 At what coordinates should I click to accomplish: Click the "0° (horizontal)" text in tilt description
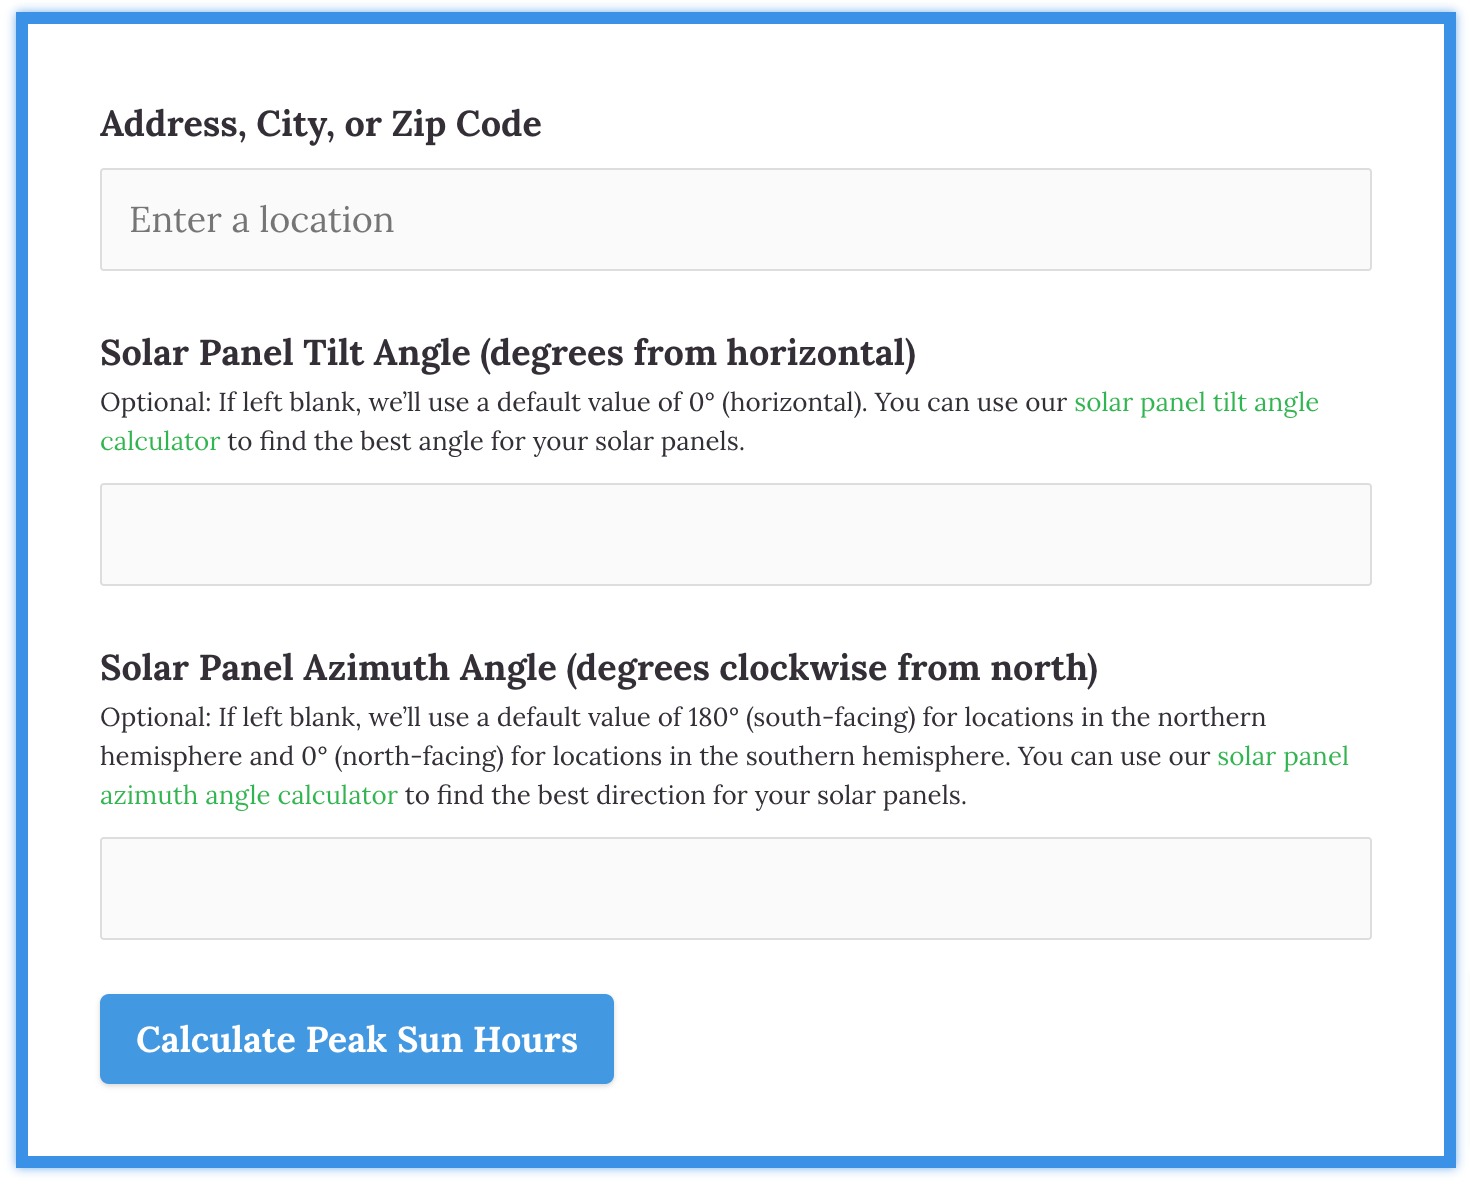pos(776,403)
